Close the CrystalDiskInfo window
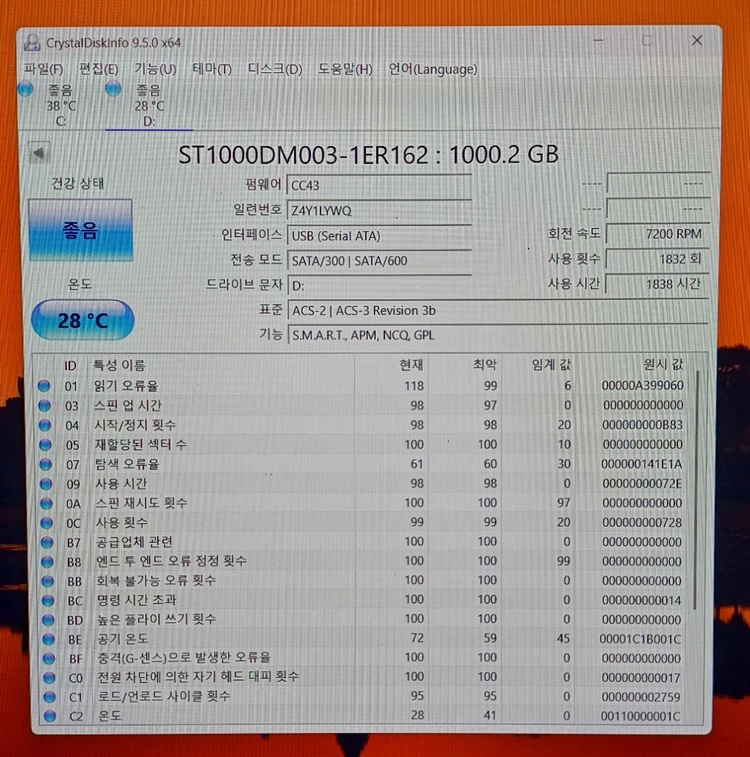The height and width of the screenshot is (757, 750). (696, 41)
